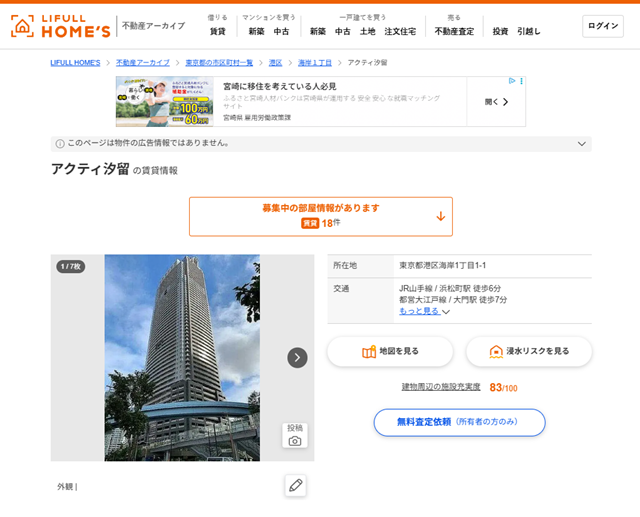
Task: View 浸水リスクを見る flood risk
Action: tap(528, 351)
